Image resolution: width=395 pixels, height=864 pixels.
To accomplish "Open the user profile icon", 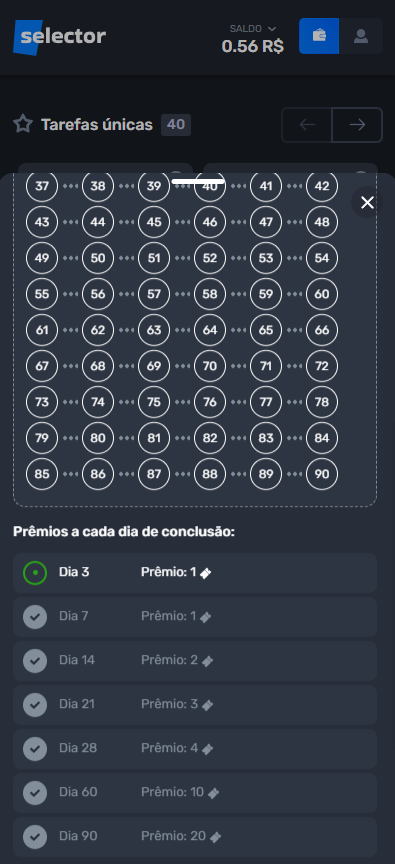I will click(361, 36).
